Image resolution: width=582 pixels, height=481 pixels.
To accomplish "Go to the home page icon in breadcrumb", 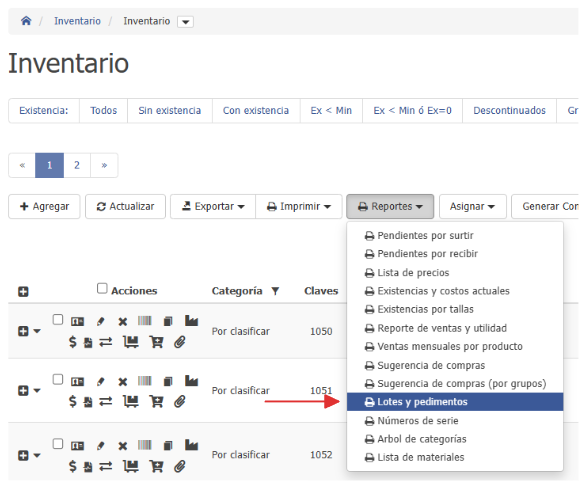I will coord(26,21).
